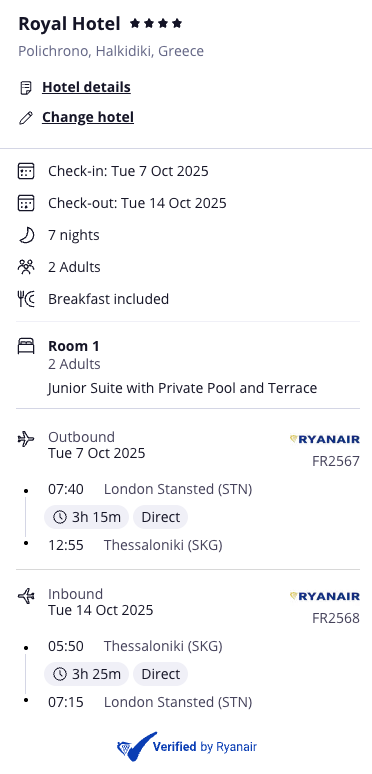This screenshot has width=372, height=774.
Task: Click the adults guests icon
Action: point(26,267)
